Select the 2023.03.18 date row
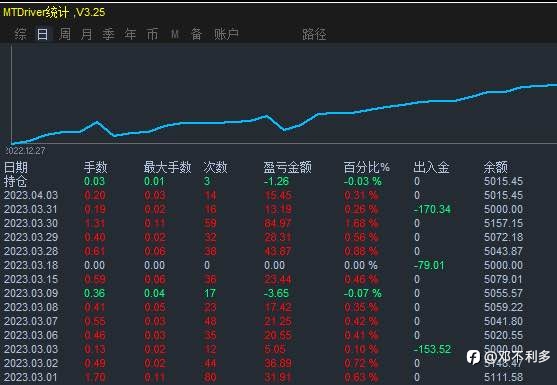557x385 pixels. (x=31, y=265)
